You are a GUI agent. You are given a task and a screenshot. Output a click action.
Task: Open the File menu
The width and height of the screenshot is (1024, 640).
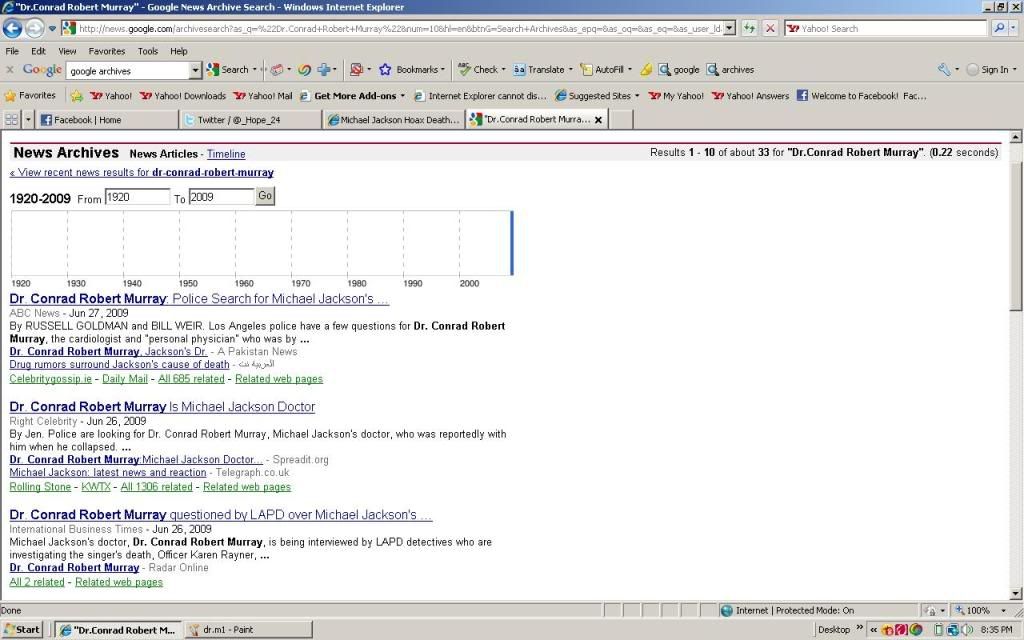pyautogui.click(x=12, y=51)
